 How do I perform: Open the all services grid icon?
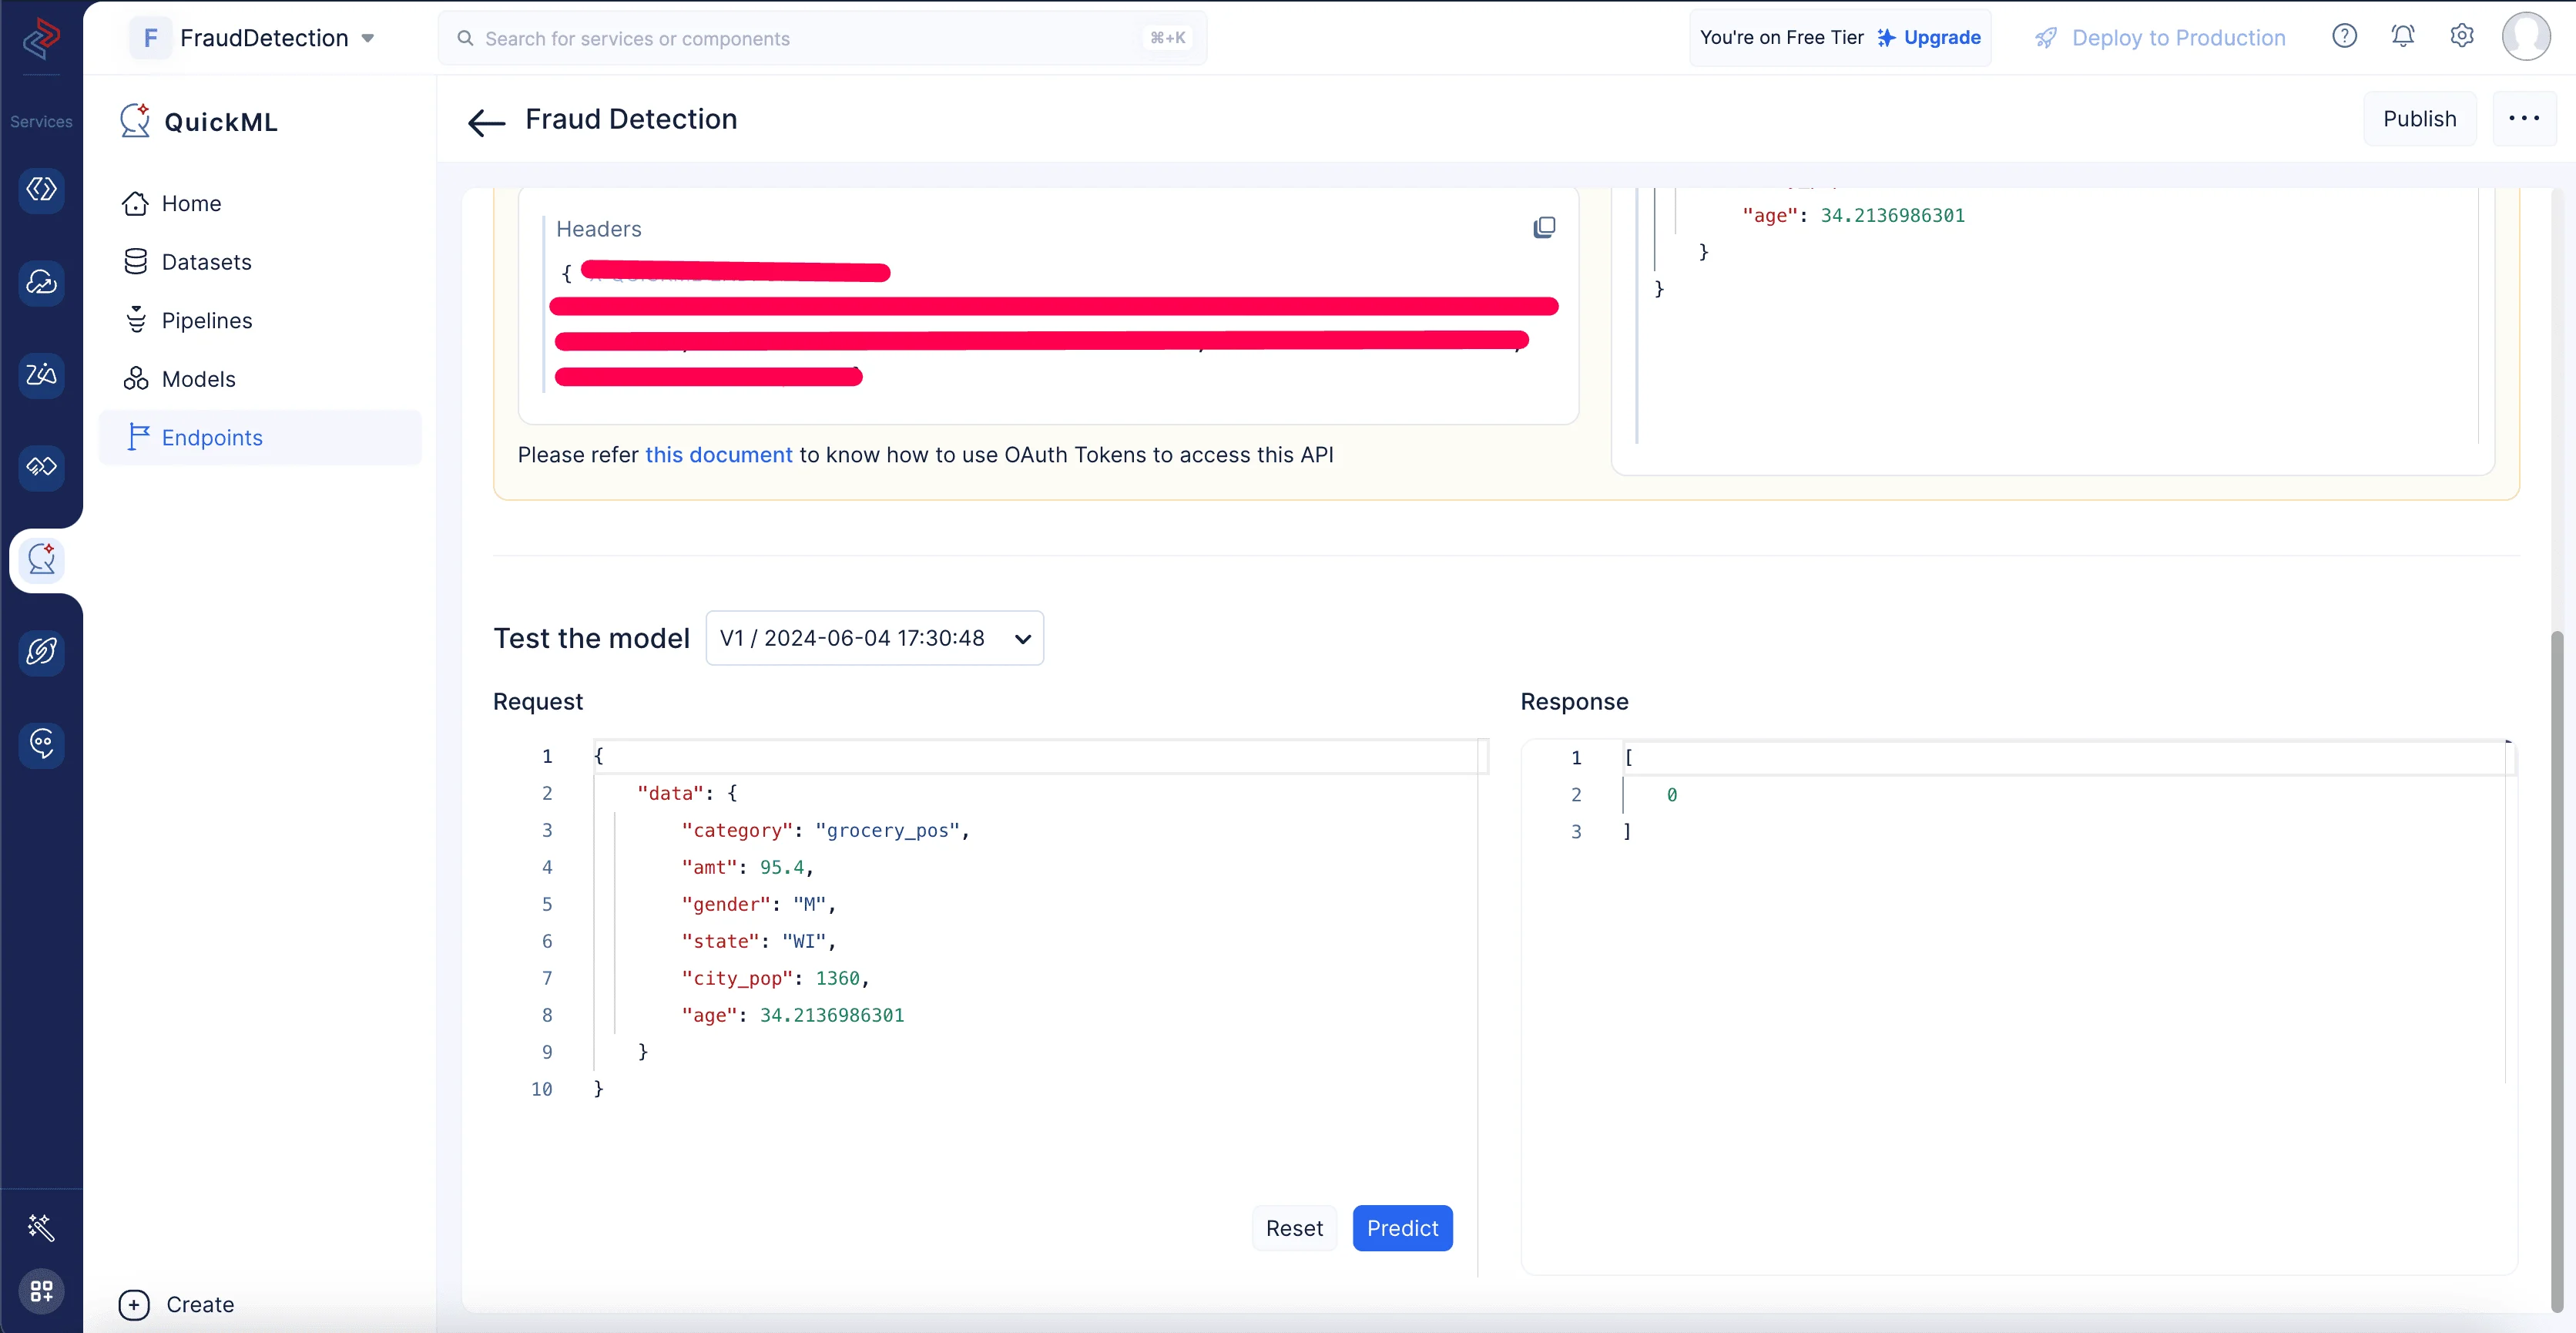(41, 1291)
